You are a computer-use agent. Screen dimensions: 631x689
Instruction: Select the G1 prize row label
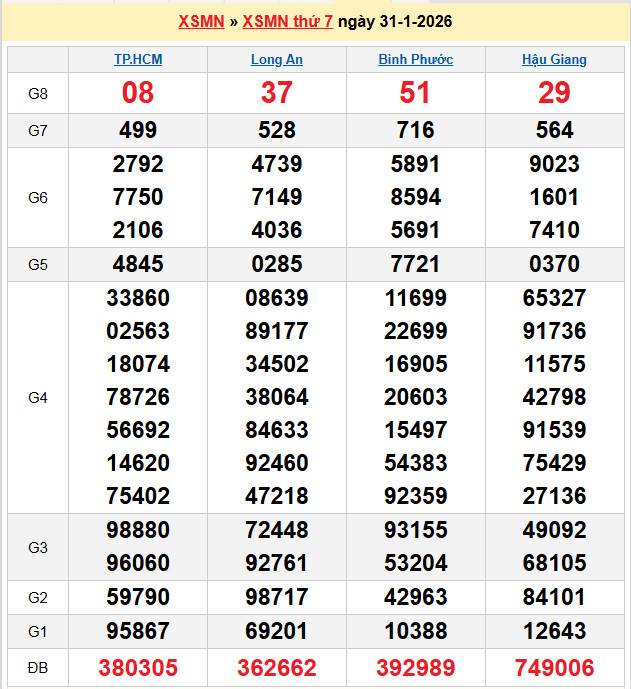(x=38, y=632)
